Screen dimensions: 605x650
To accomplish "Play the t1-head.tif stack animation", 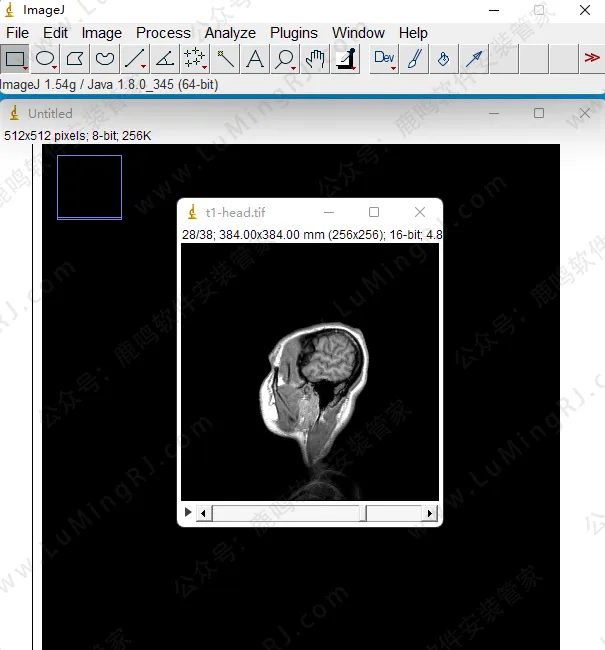I will [187, 513].
